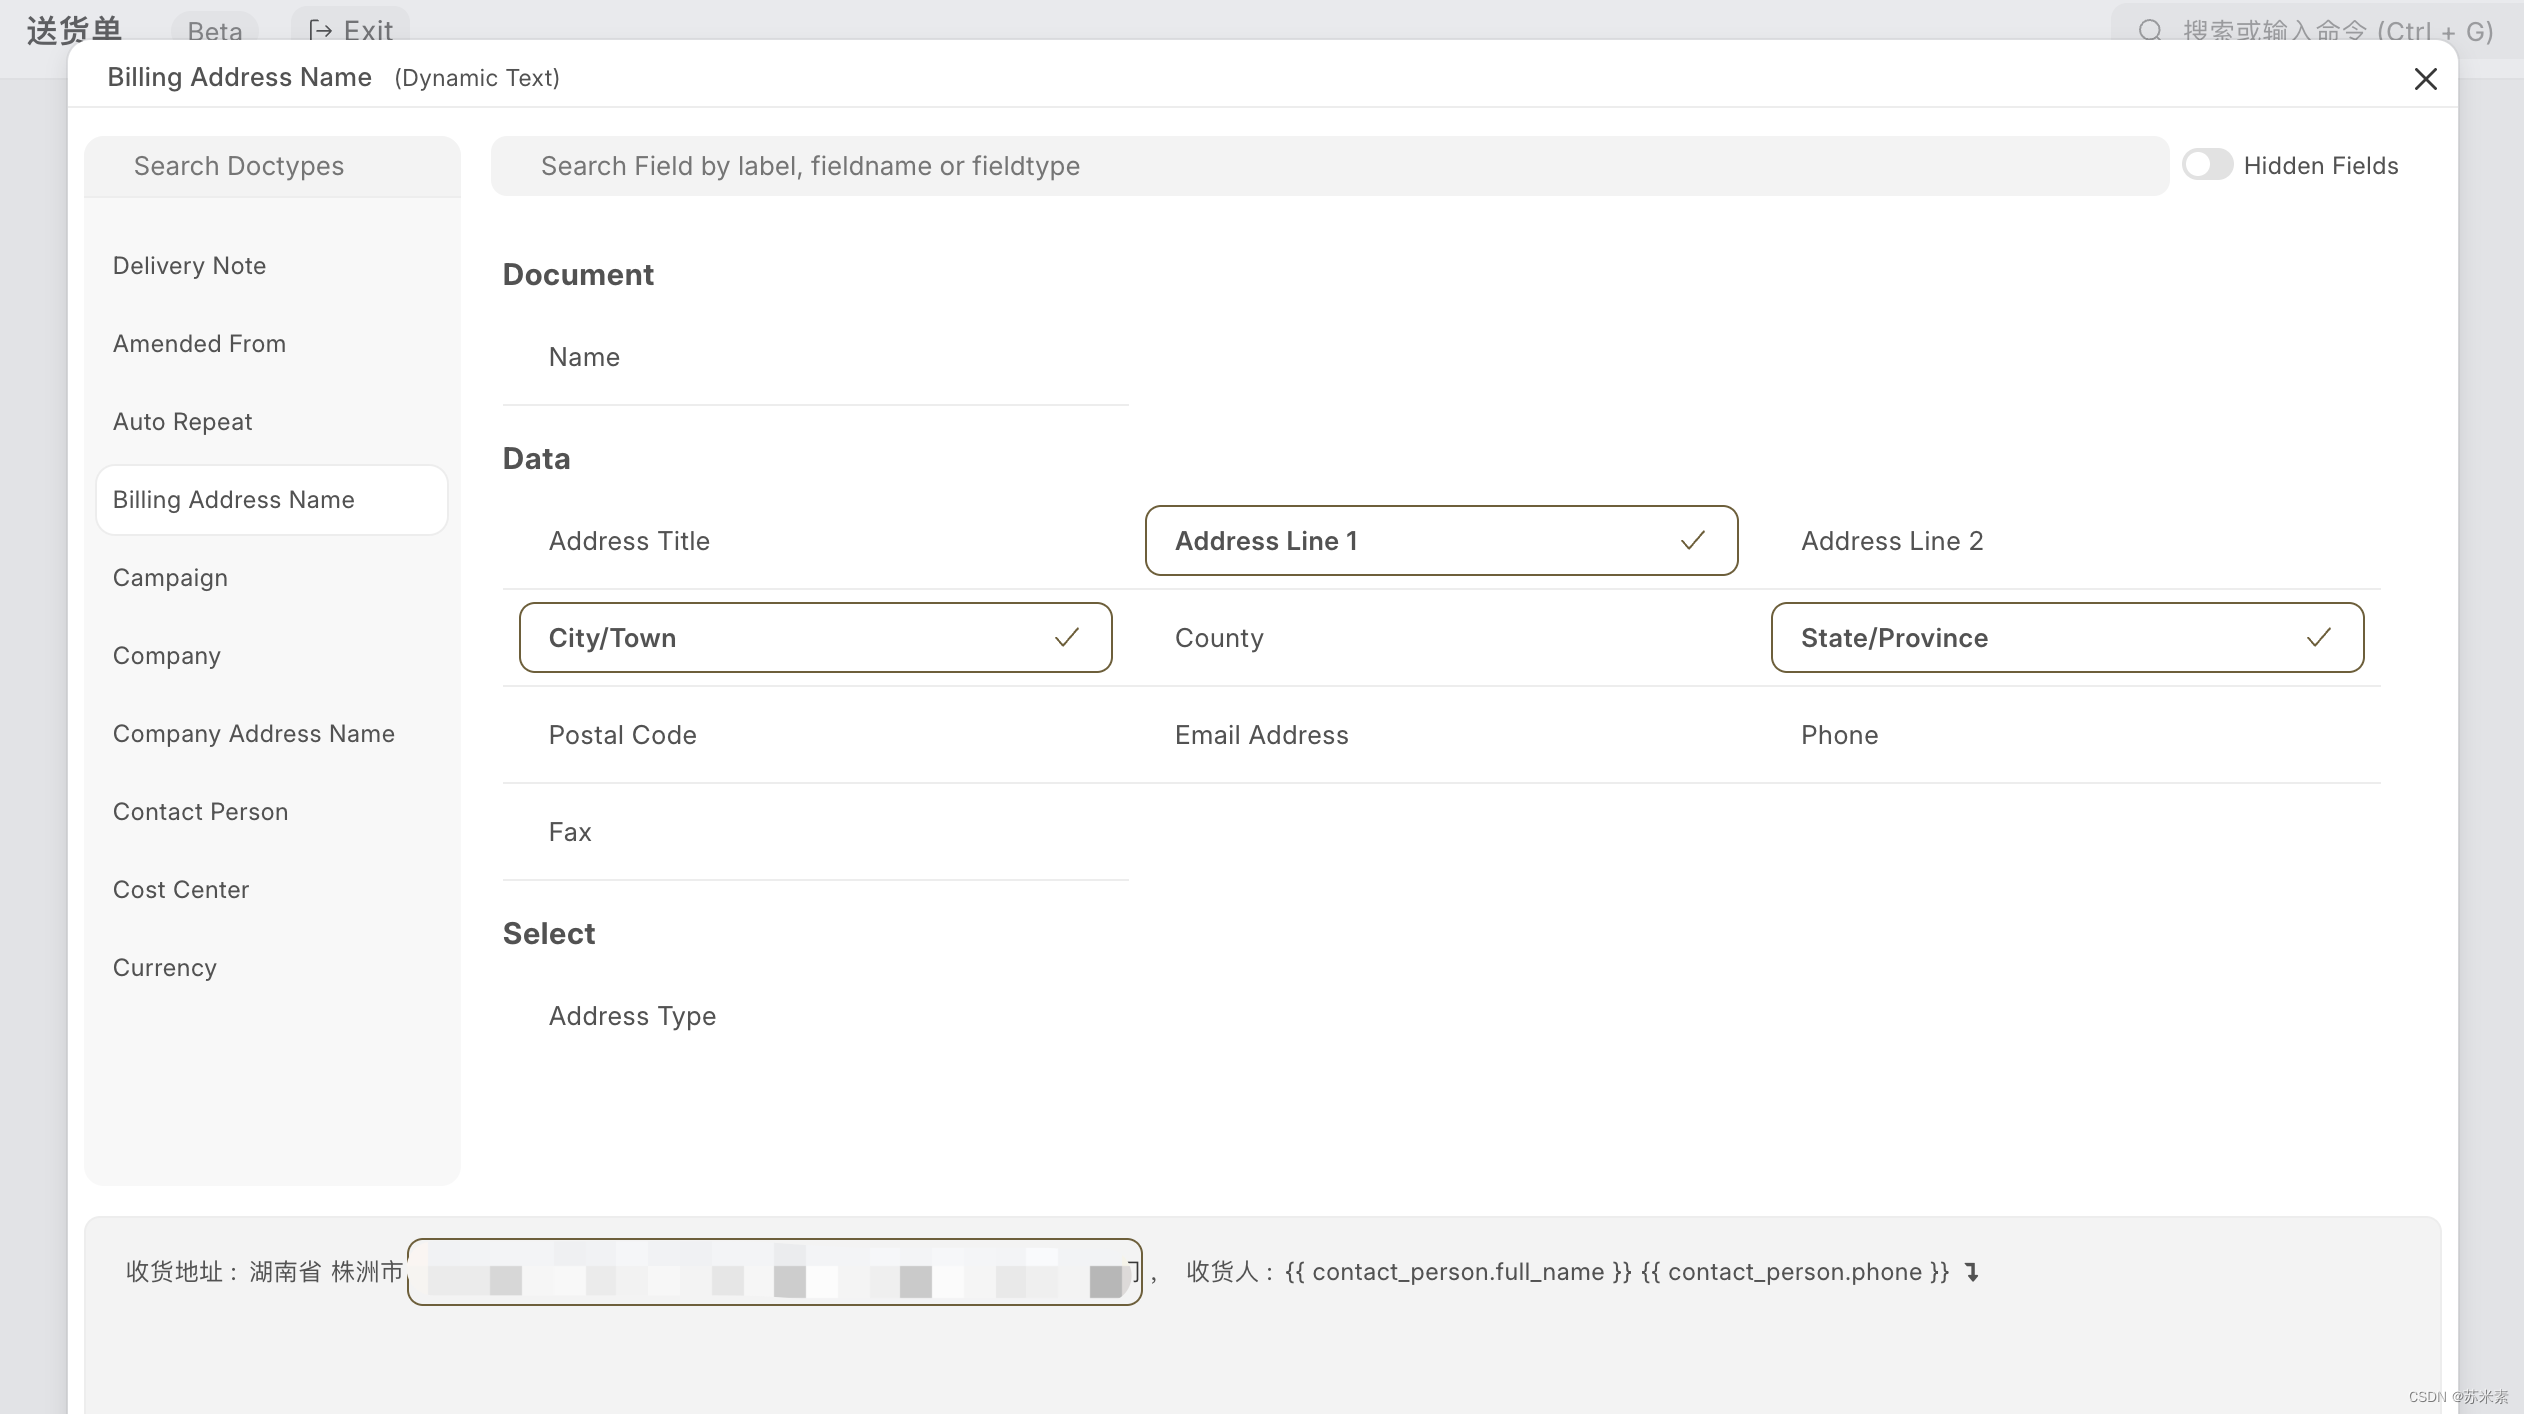Select the Postal Code field

(x=622, y=735)
